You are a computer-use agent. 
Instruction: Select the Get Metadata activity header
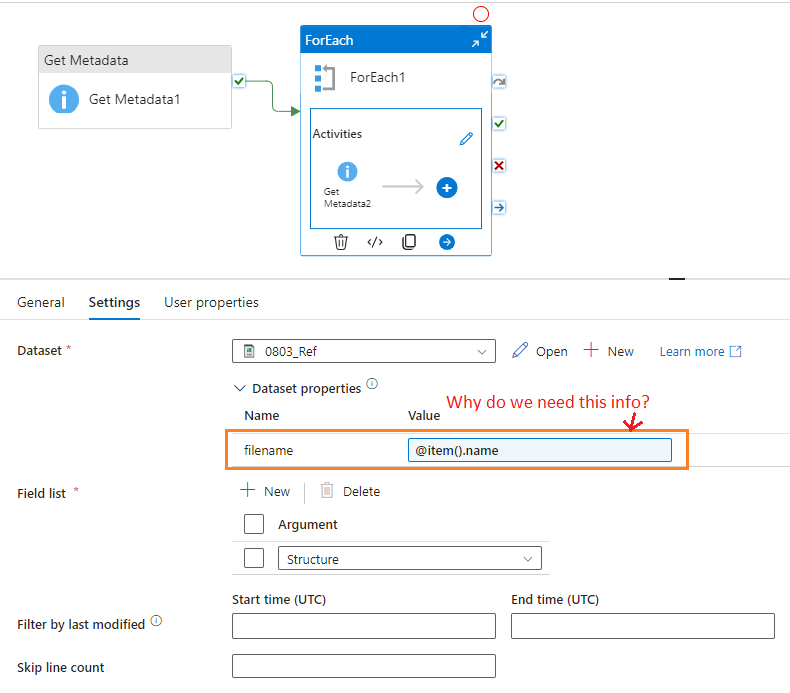tap(135, 59)
